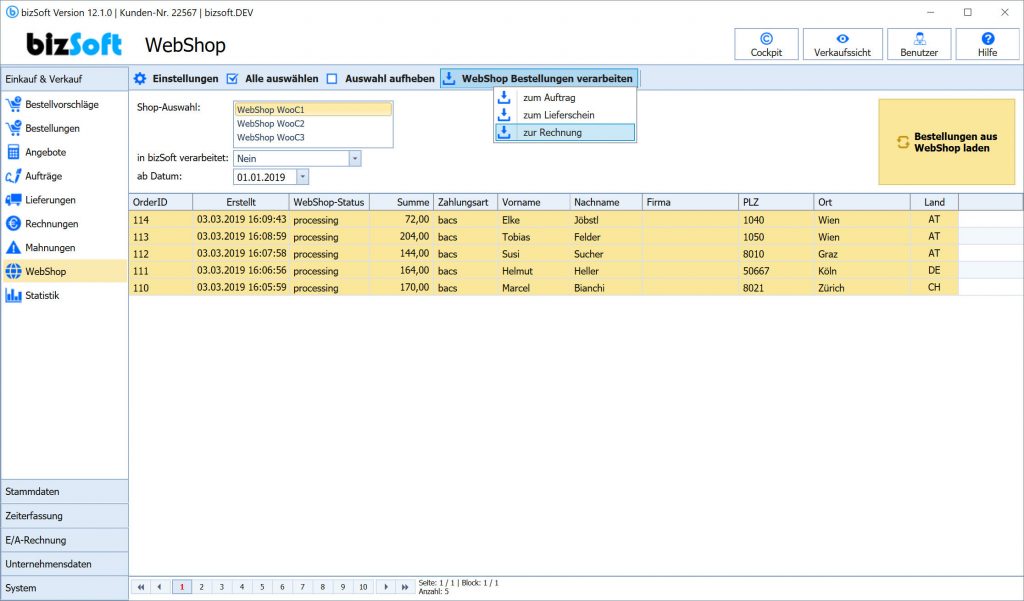Open Einstellungen settings label
The height and width of the screenshot is (601, 1024).
(185, 78)
